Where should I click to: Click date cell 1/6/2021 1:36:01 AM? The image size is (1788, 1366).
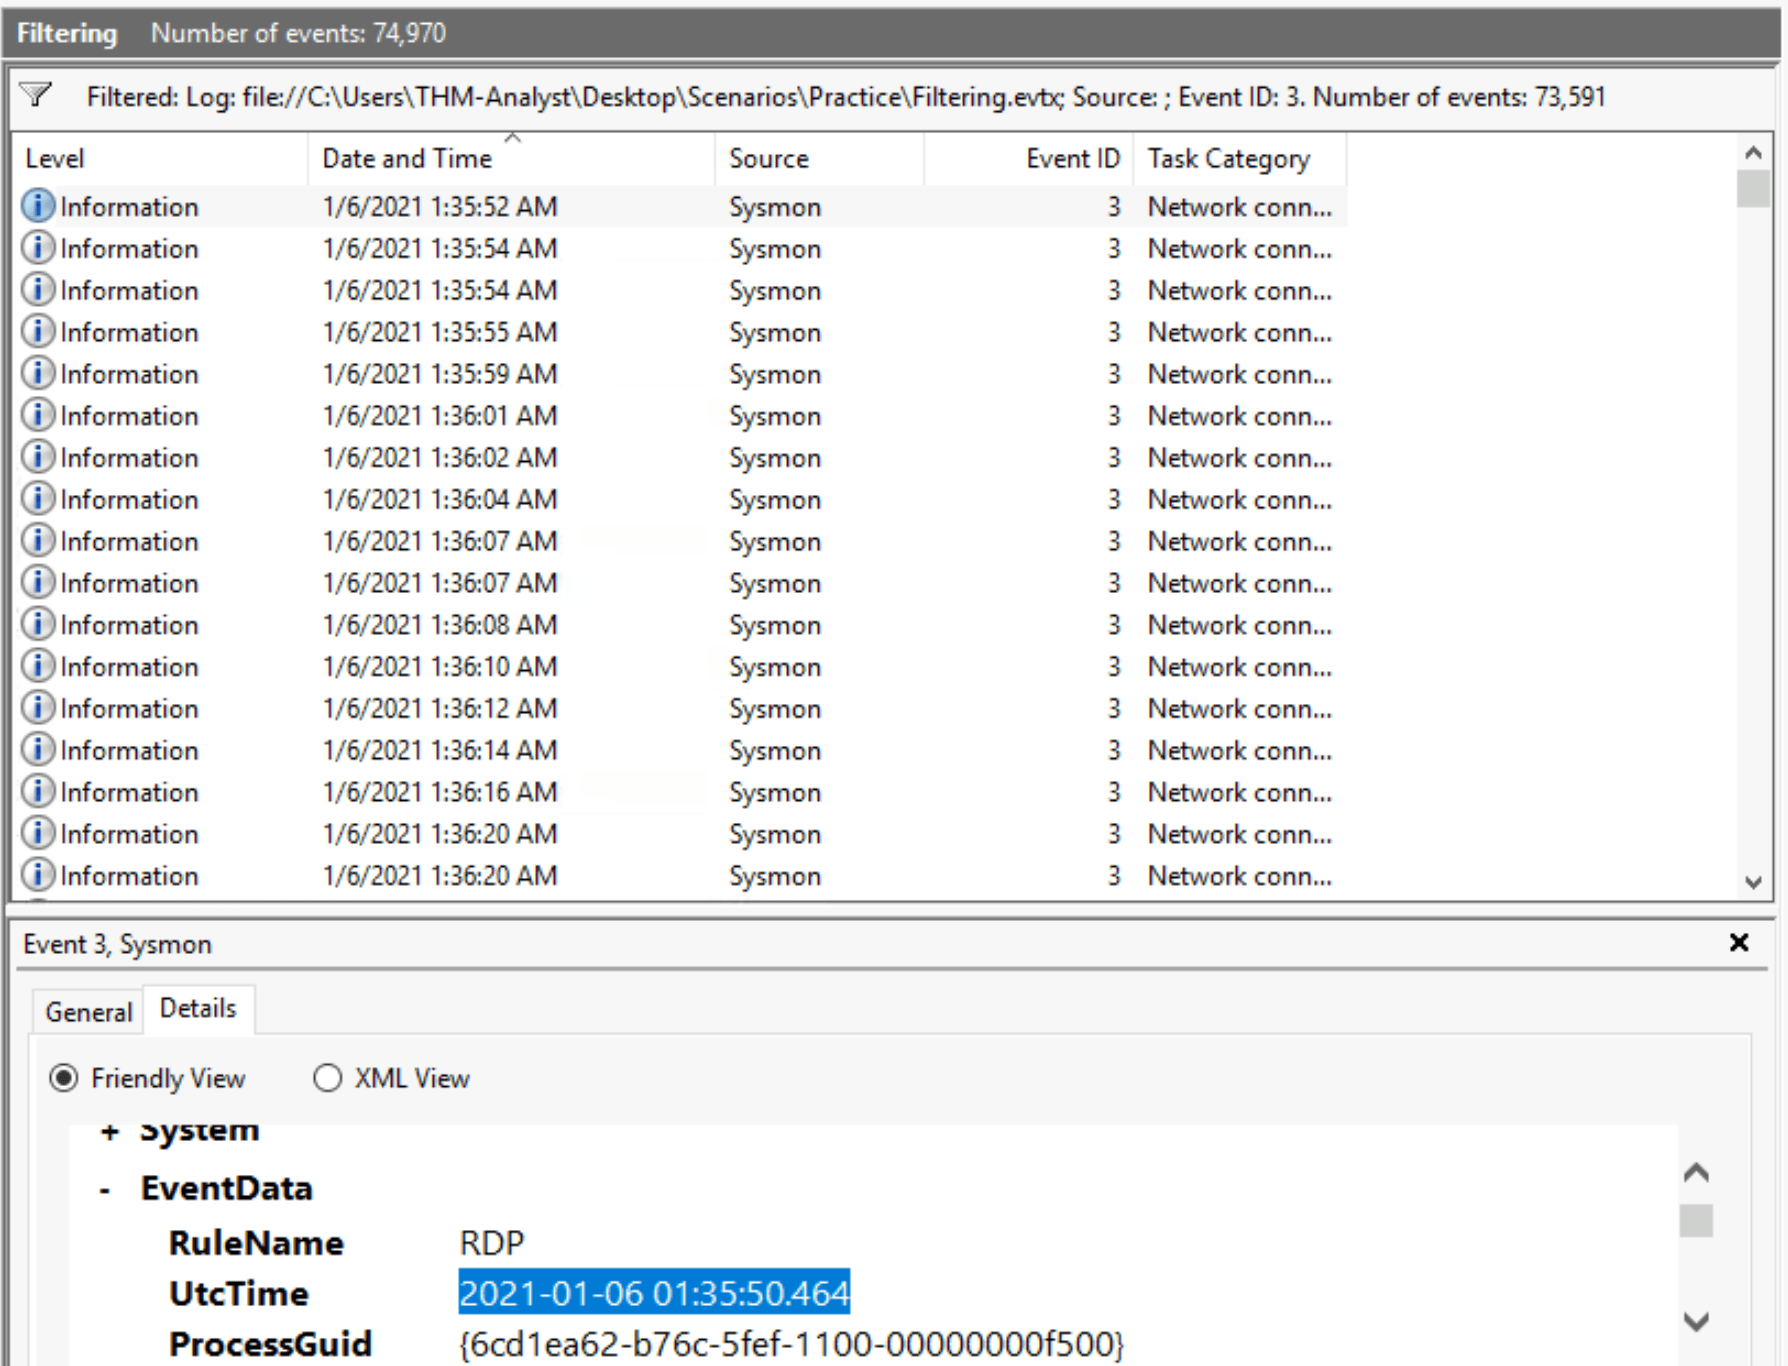pos(439,415)
